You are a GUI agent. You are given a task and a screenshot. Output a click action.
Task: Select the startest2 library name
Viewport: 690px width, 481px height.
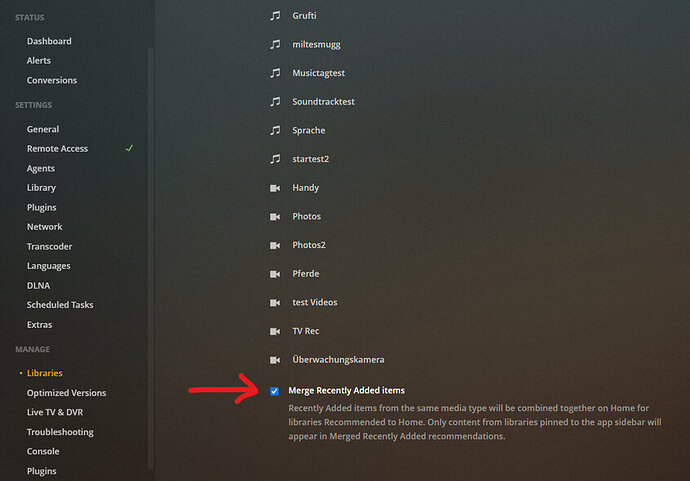311,159
